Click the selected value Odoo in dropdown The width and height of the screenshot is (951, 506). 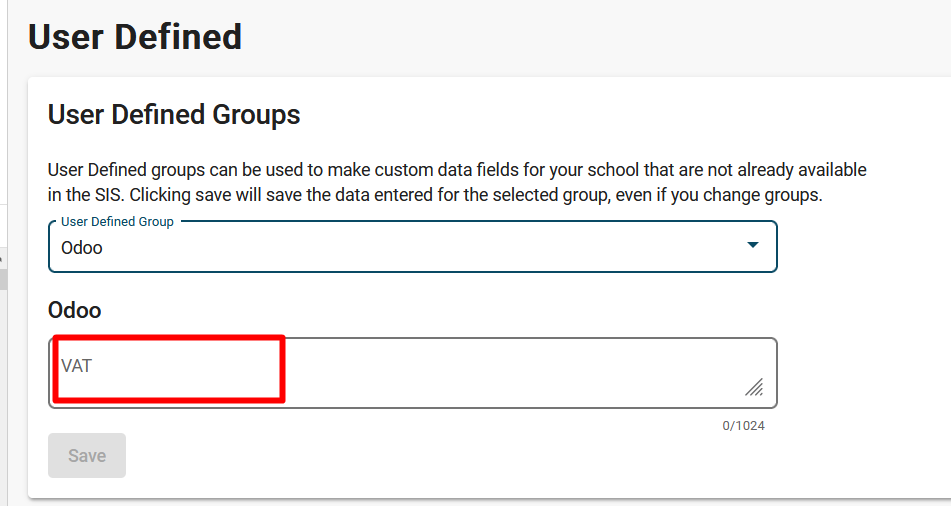coord(82,247)
